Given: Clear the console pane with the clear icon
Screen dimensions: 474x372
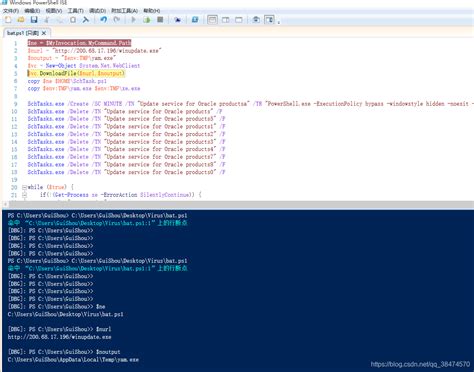Looking at the screenshot, I should [86, 20].
